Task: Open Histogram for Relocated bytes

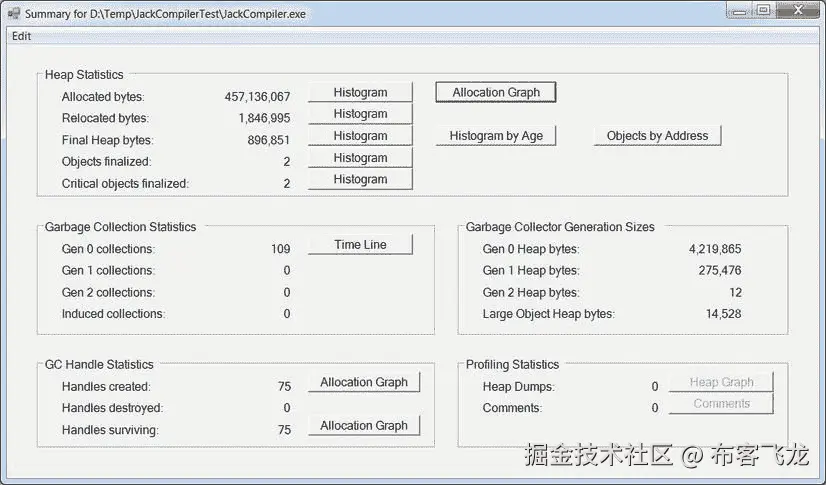Action: pos(360,114)
